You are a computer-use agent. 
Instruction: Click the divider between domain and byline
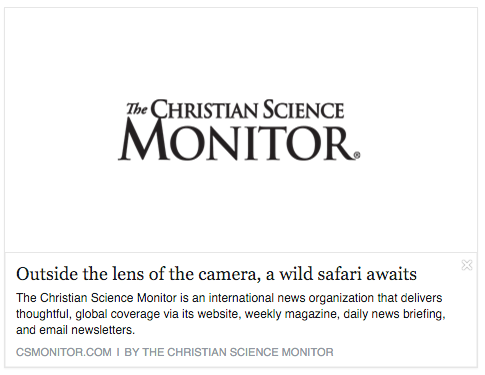pyautogui.click(x=118, y=352)
